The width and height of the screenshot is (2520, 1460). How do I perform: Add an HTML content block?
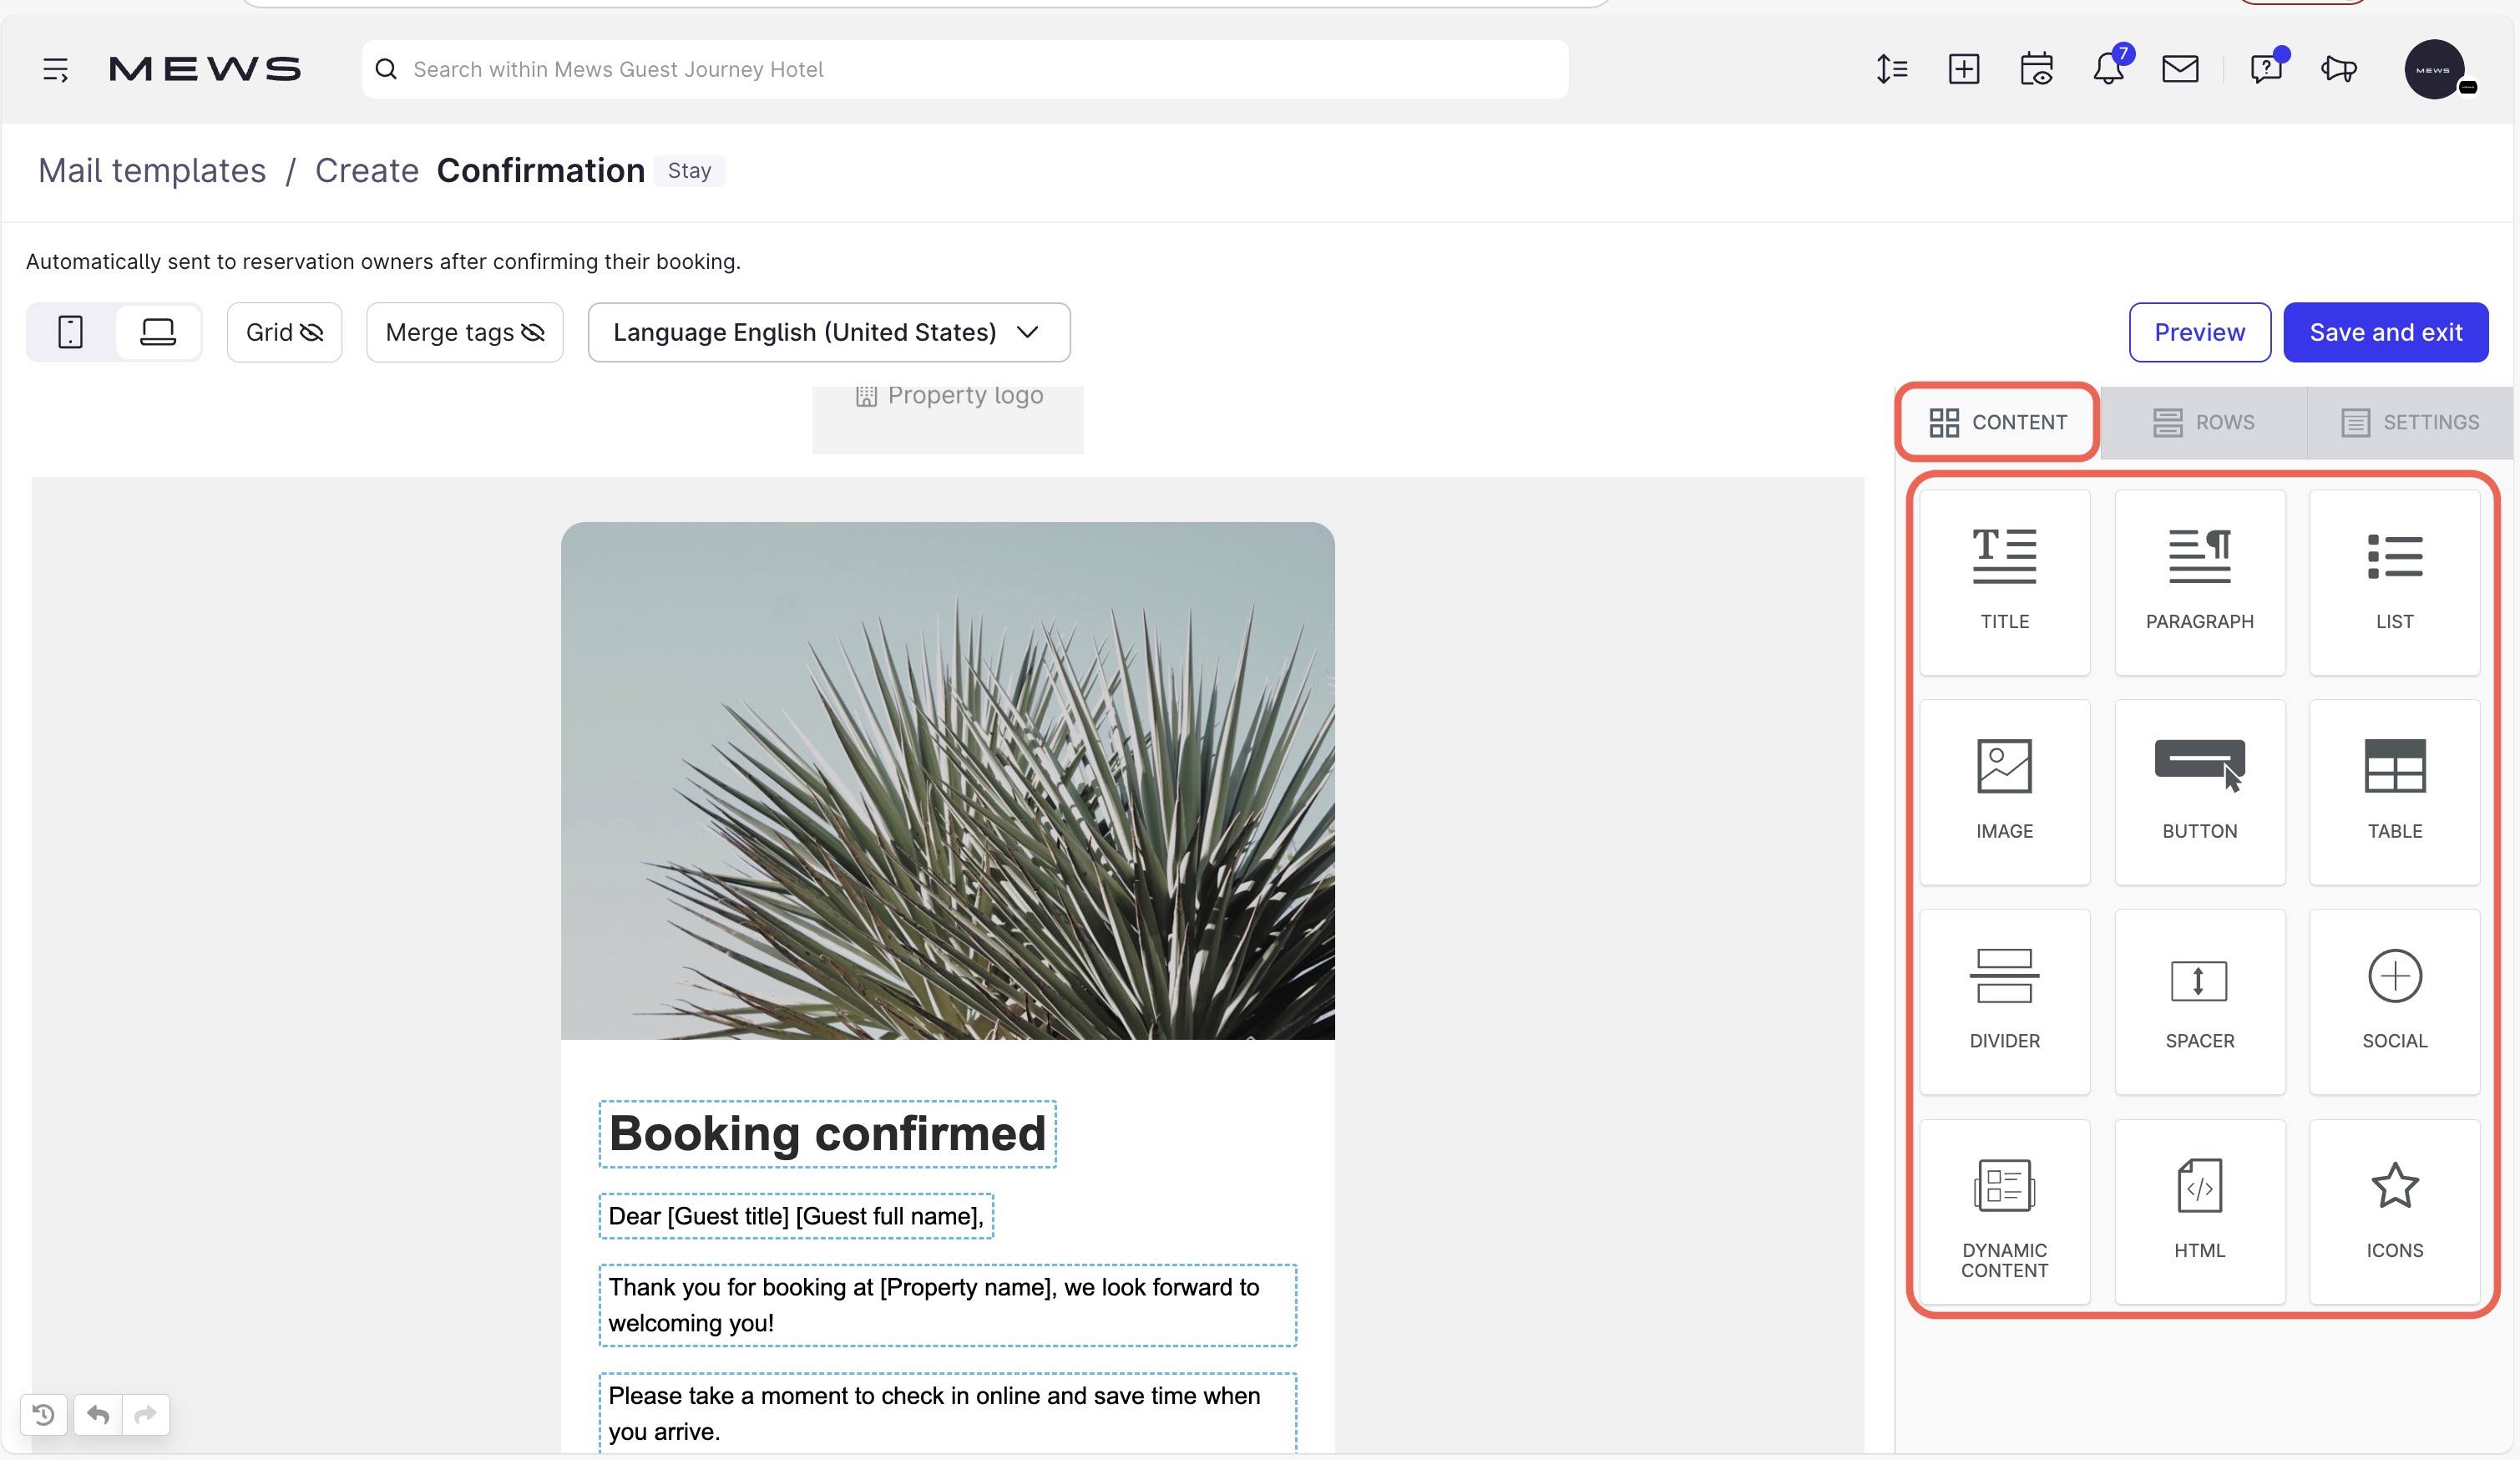click(2199, 1212)
